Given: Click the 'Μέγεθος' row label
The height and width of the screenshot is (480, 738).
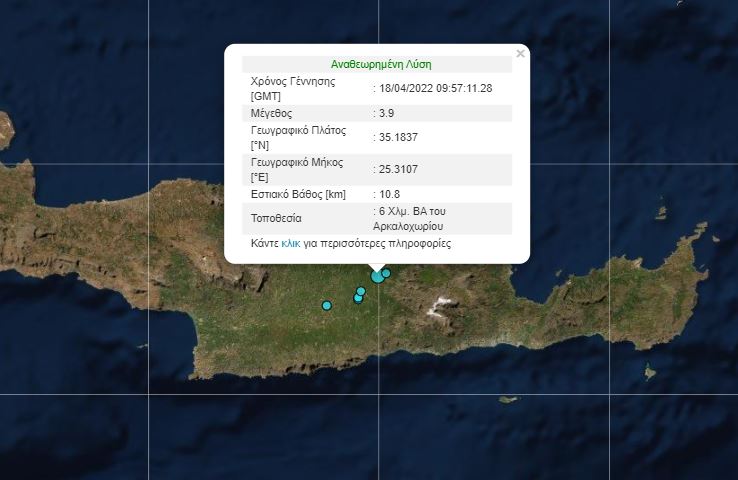Looking at the screenshot, I should 272,113.
